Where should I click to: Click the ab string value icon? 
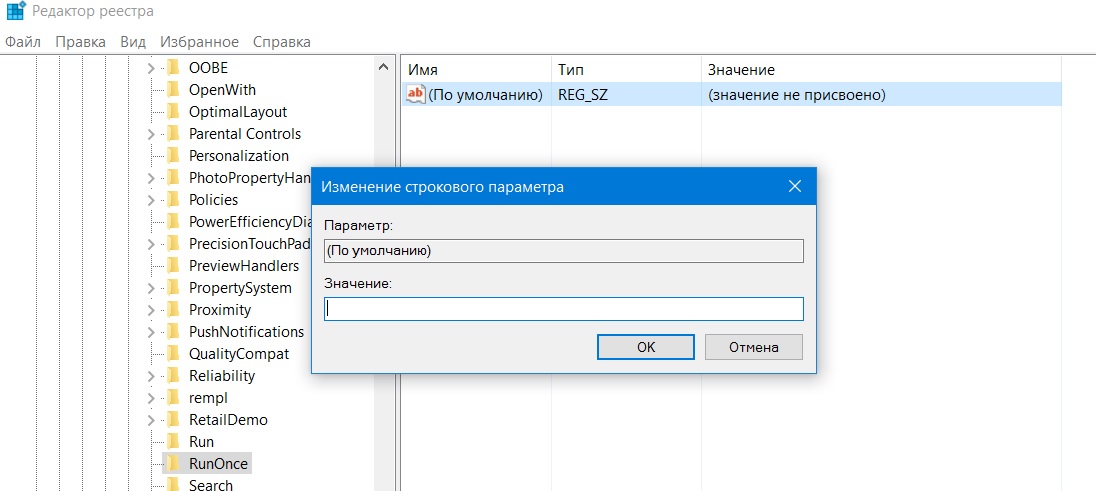415,95
